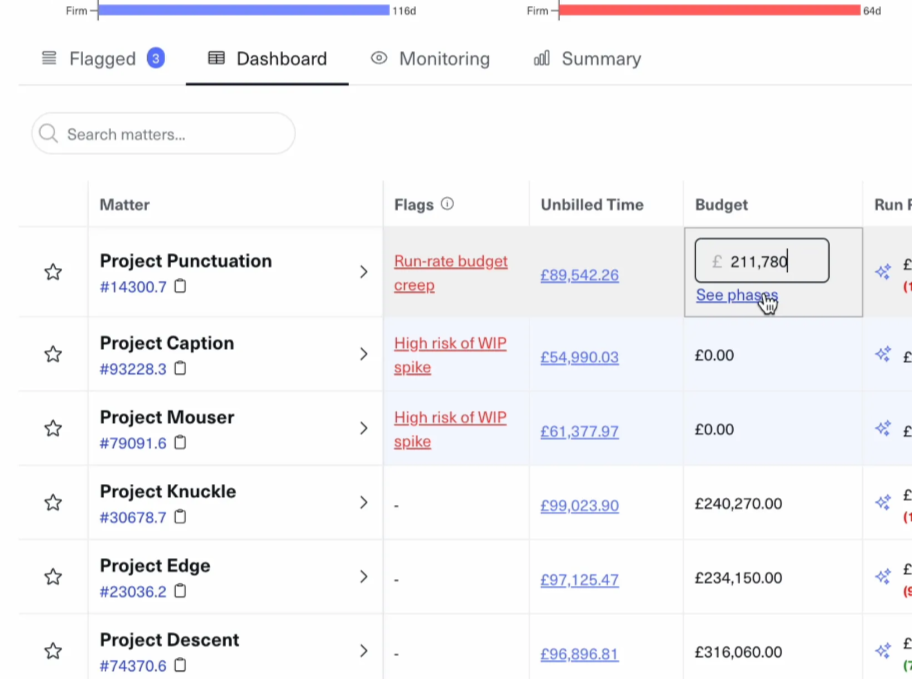Viewport: 912px width, 679px height.
Task: Star Project Punctuation as favorite
Action: click(x=53, y=272)
